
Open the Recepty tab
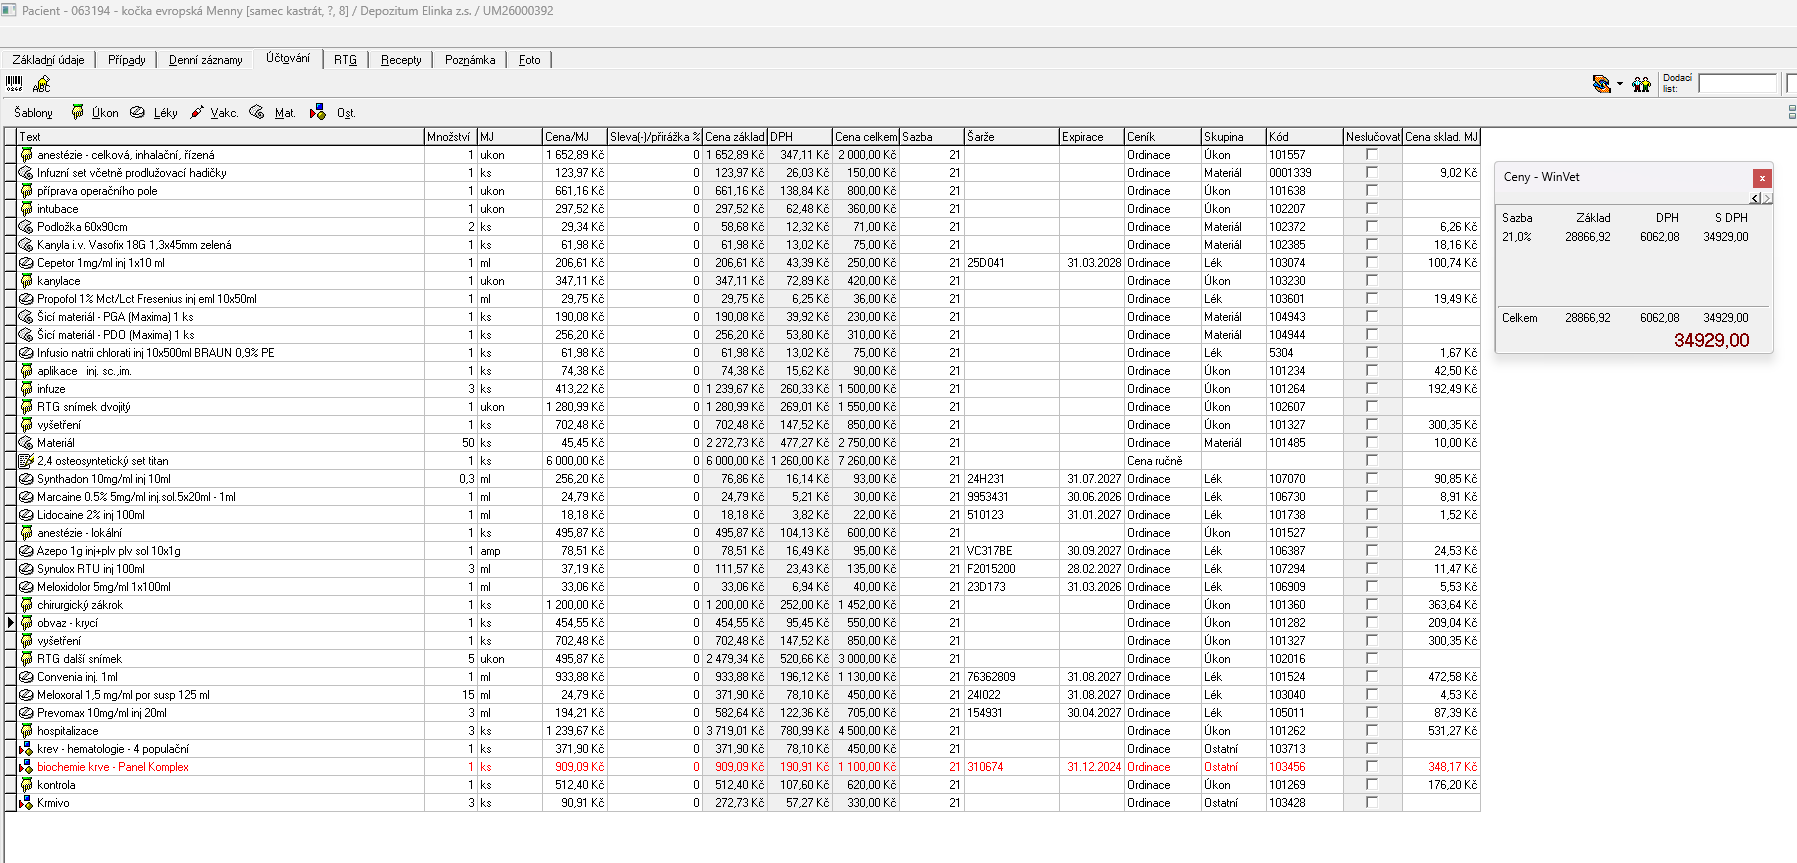point(401,60)
